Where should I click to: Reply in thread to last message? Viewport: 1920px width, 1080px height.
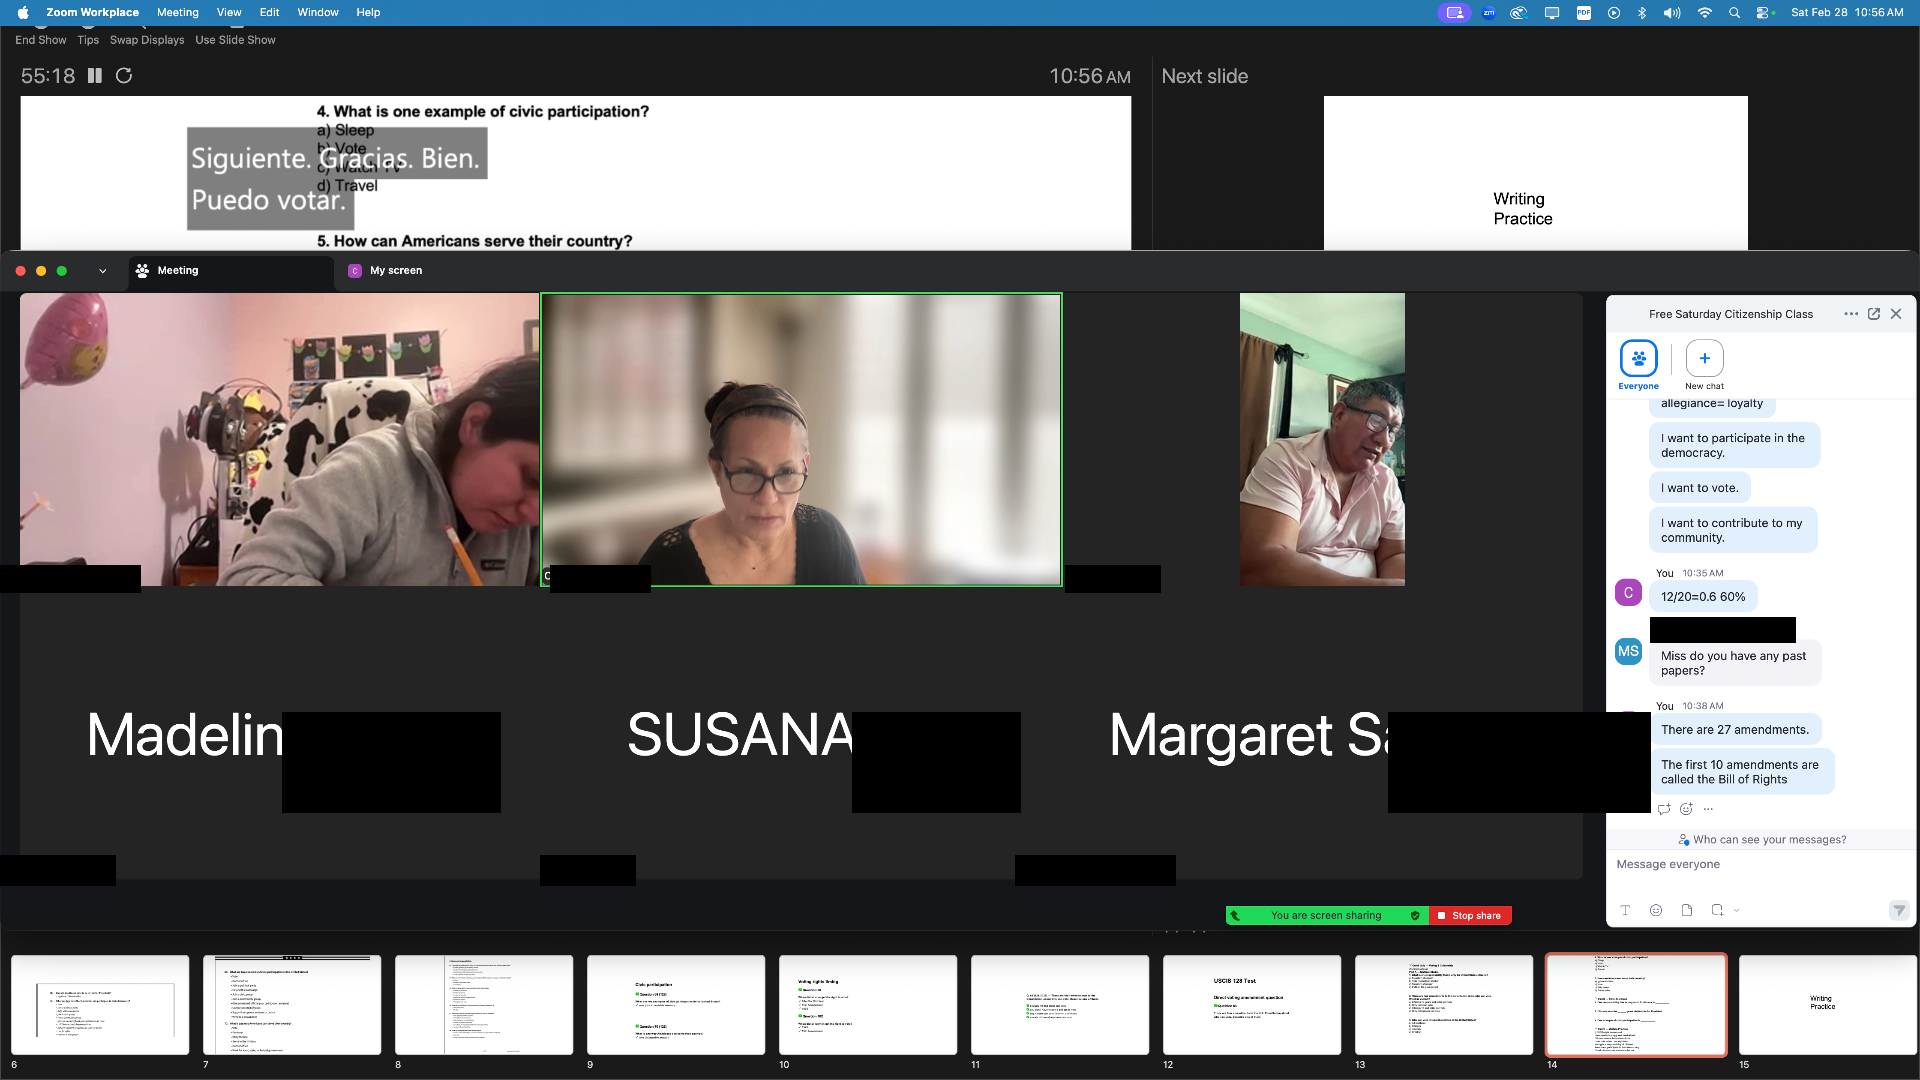point(1664,809)
